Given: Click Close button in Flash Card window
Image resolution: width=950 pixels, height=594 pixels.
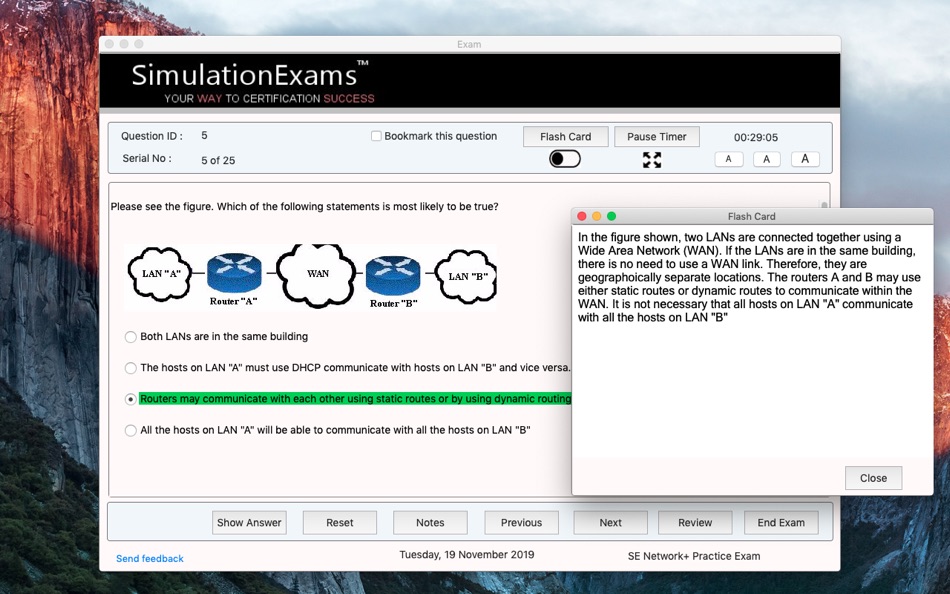Looking at the screenshot, I should [873, 478].
